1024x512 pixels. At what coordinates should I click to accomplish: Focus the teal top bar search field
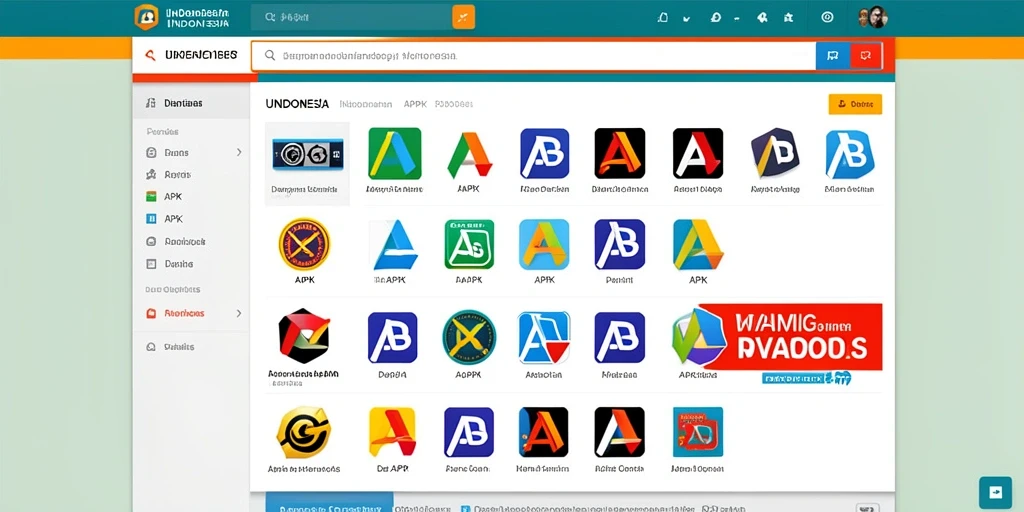coord(351,17)
